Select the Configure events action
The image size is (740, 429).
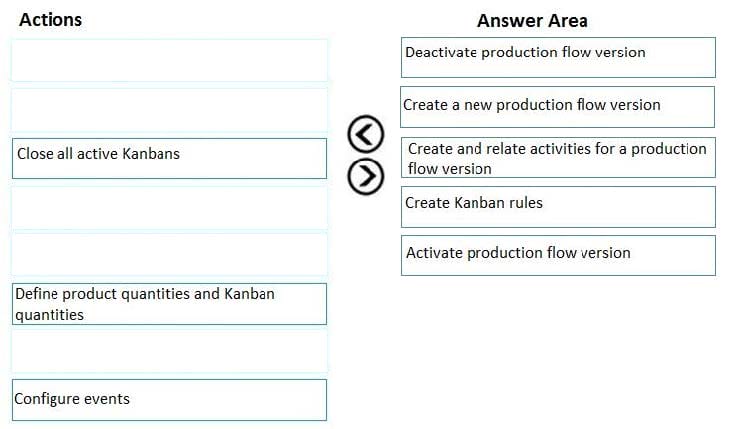click(x=169, y=400)
